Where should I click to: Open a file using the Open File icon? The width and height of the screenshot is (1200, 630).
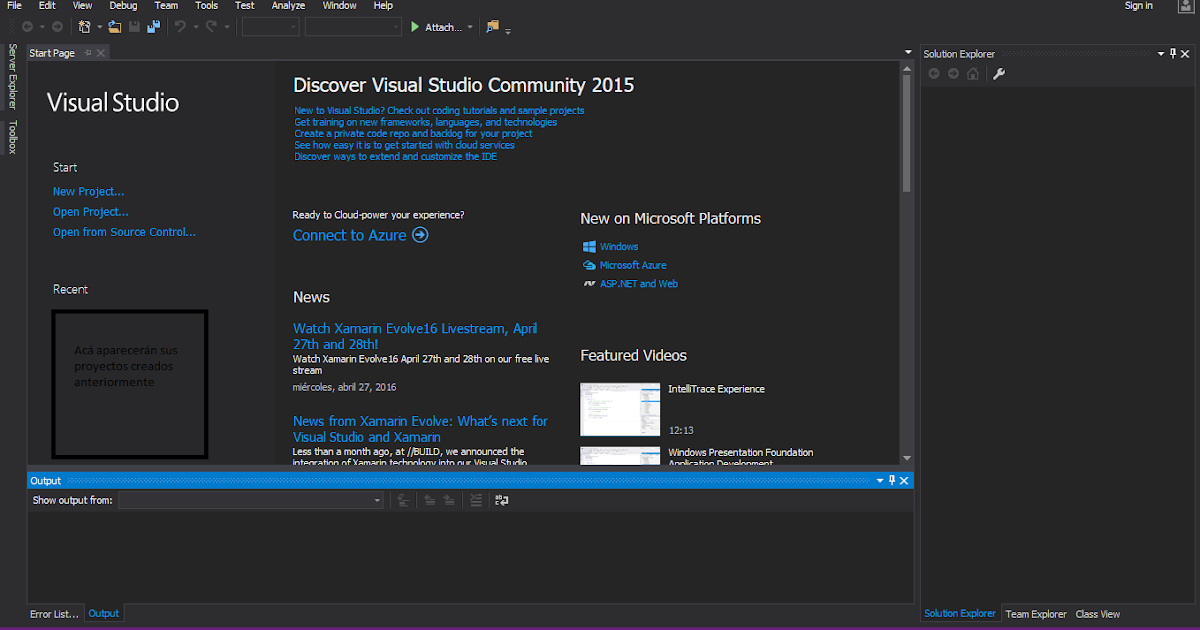pos(114,26)
